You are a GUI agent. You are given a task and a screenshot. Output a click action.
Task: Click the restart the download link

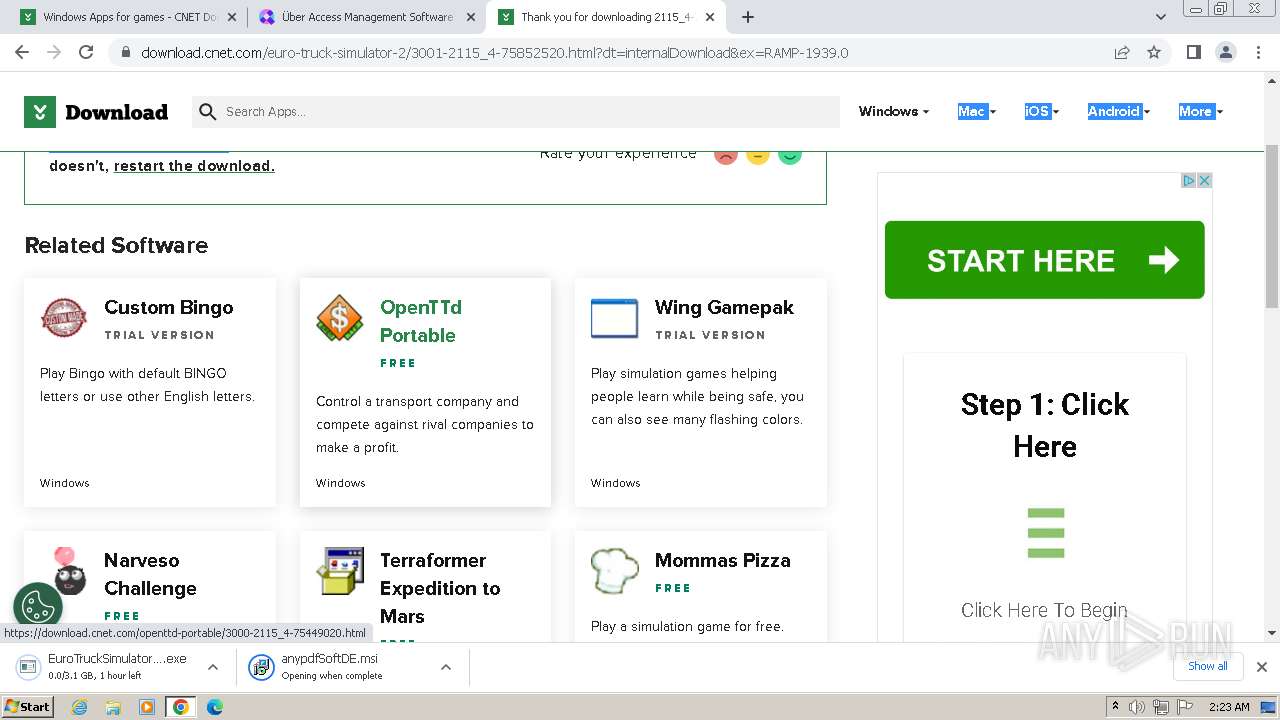[x=194, y=166]
